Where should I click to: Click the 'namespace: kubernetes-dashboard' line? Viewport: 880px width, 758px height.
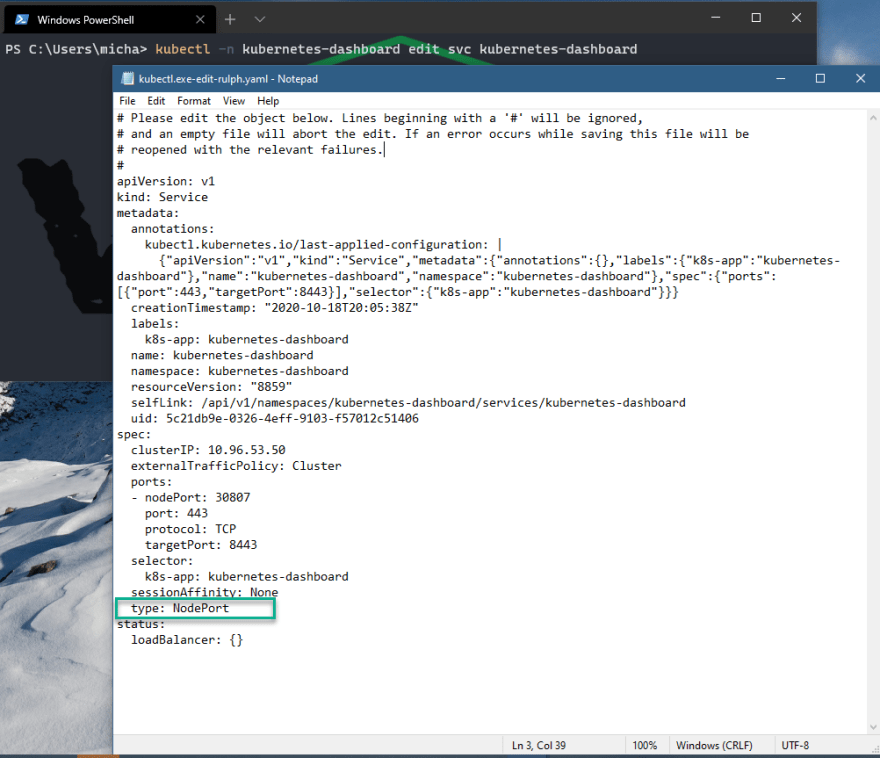pos(240,371)
